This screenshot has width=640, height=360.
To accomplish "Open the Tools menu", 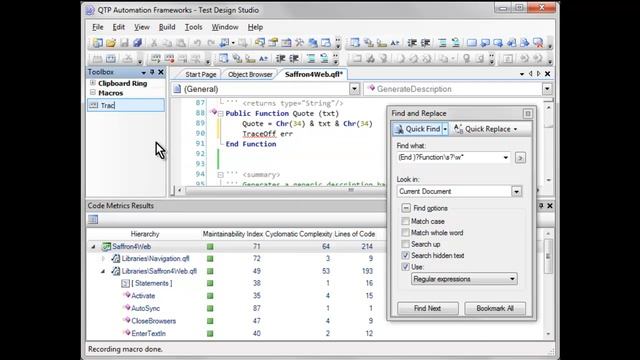I will 193,27.
